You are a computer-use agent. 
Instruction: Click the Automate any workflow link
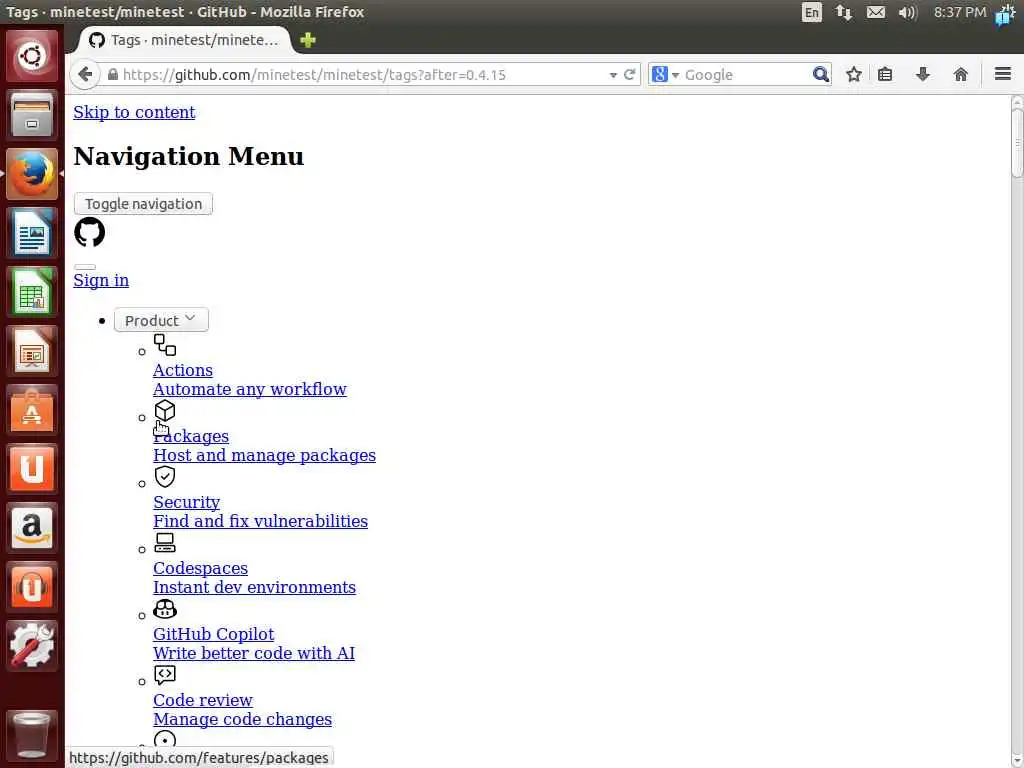pos(249,389)
